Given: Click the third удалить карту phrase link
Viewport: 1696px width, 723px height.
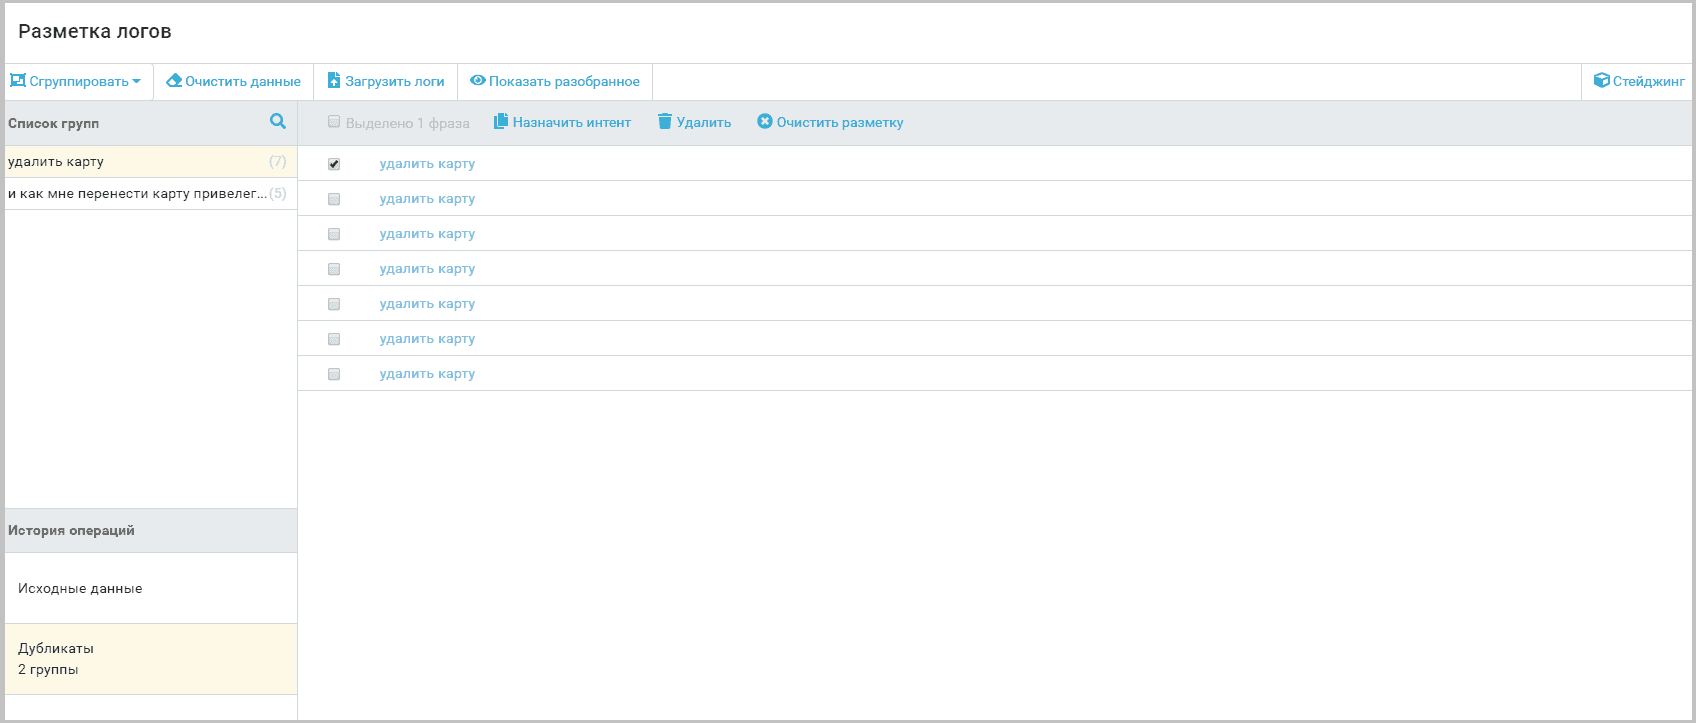Looking at the screenshot, I should (427, 234).
